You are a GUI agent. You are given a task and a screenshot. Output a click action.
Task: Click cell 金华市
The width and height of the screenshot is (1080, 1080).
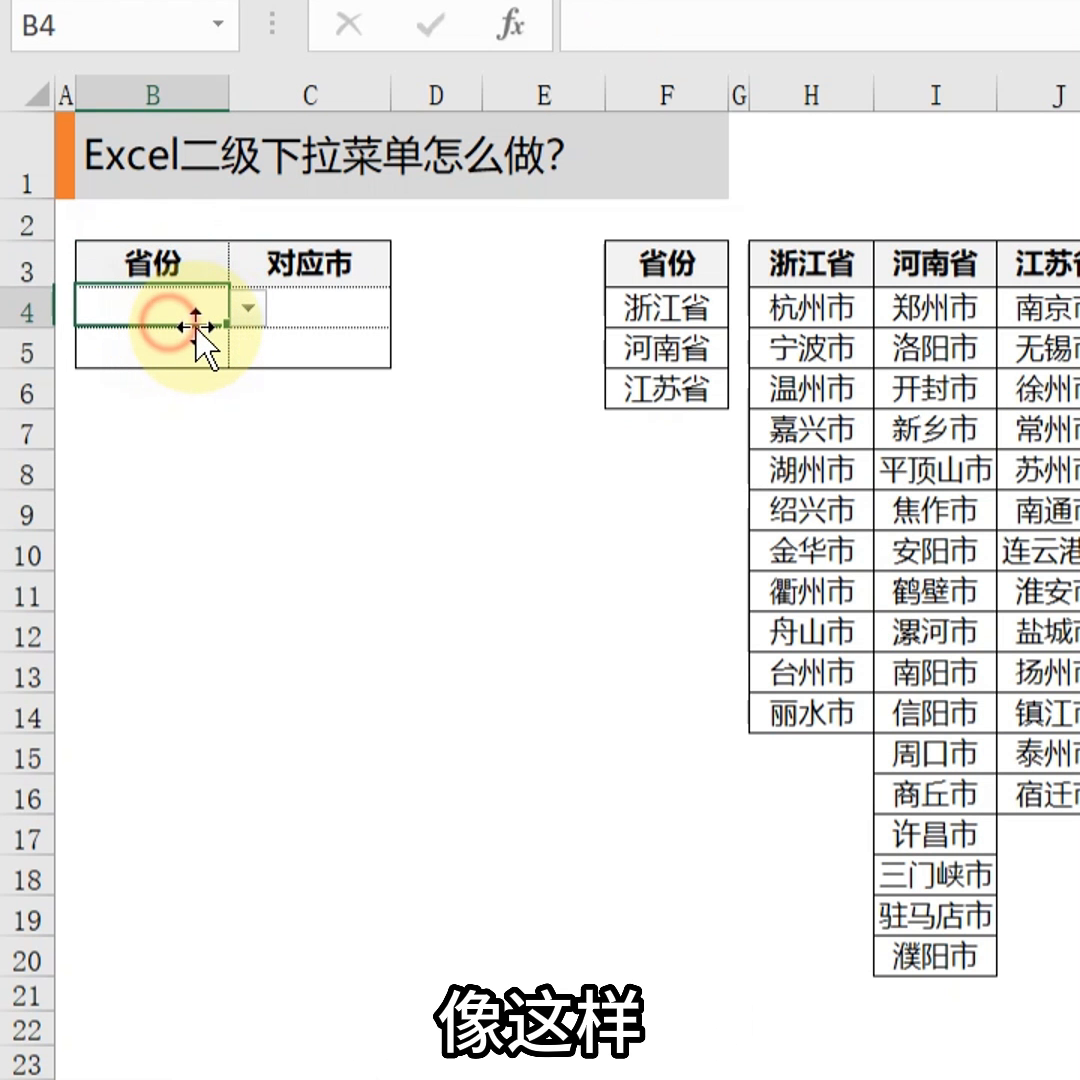tap(811, 550)
